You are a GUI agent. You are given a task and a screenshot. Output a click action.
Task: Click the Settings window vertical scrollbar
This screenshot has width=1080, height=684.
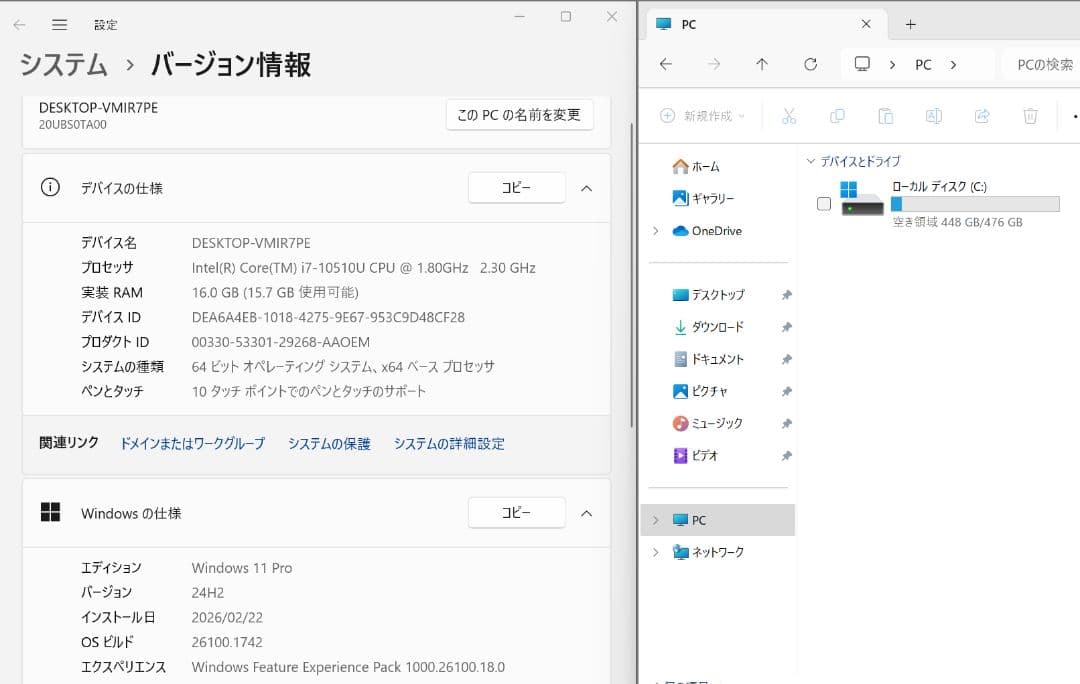632,276
